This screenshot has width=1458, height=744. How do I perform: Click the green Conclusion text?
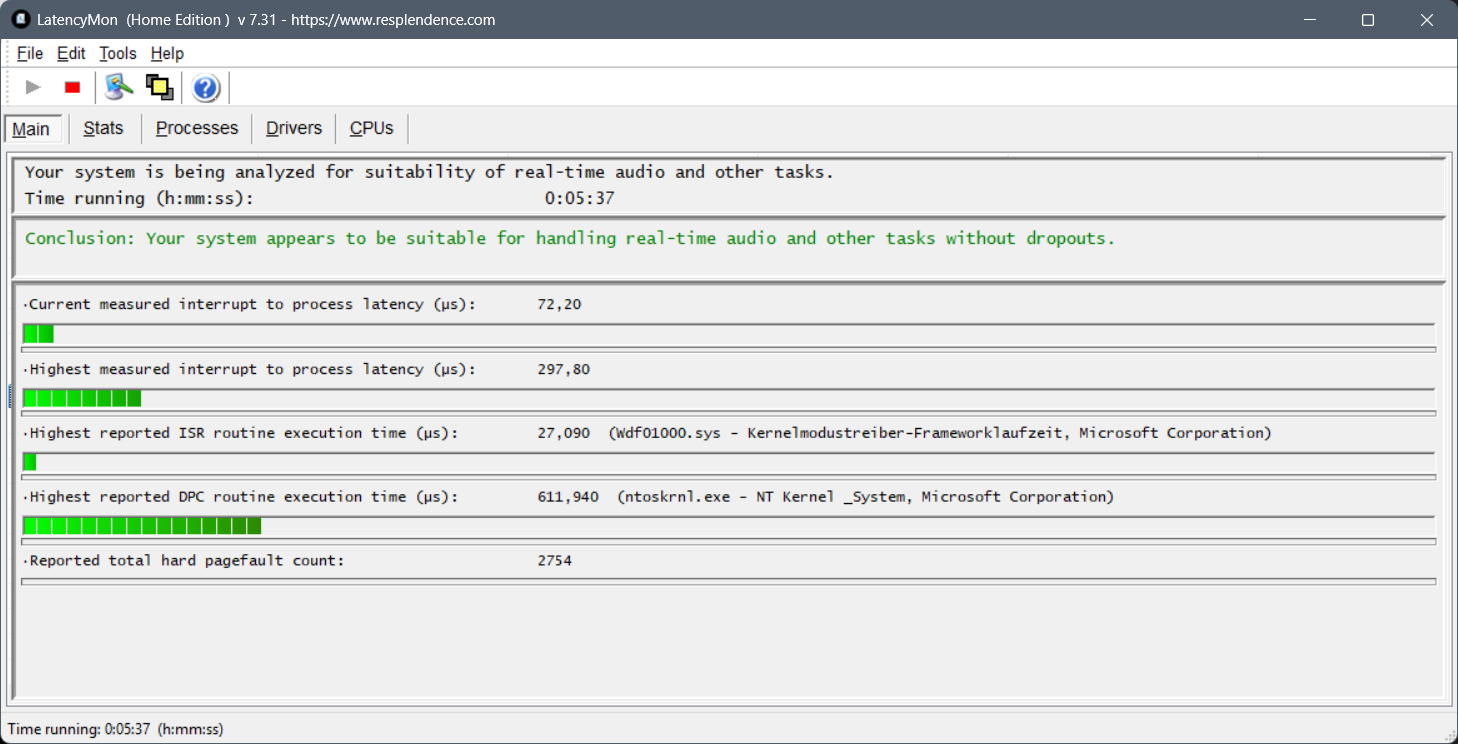point(569,238)
